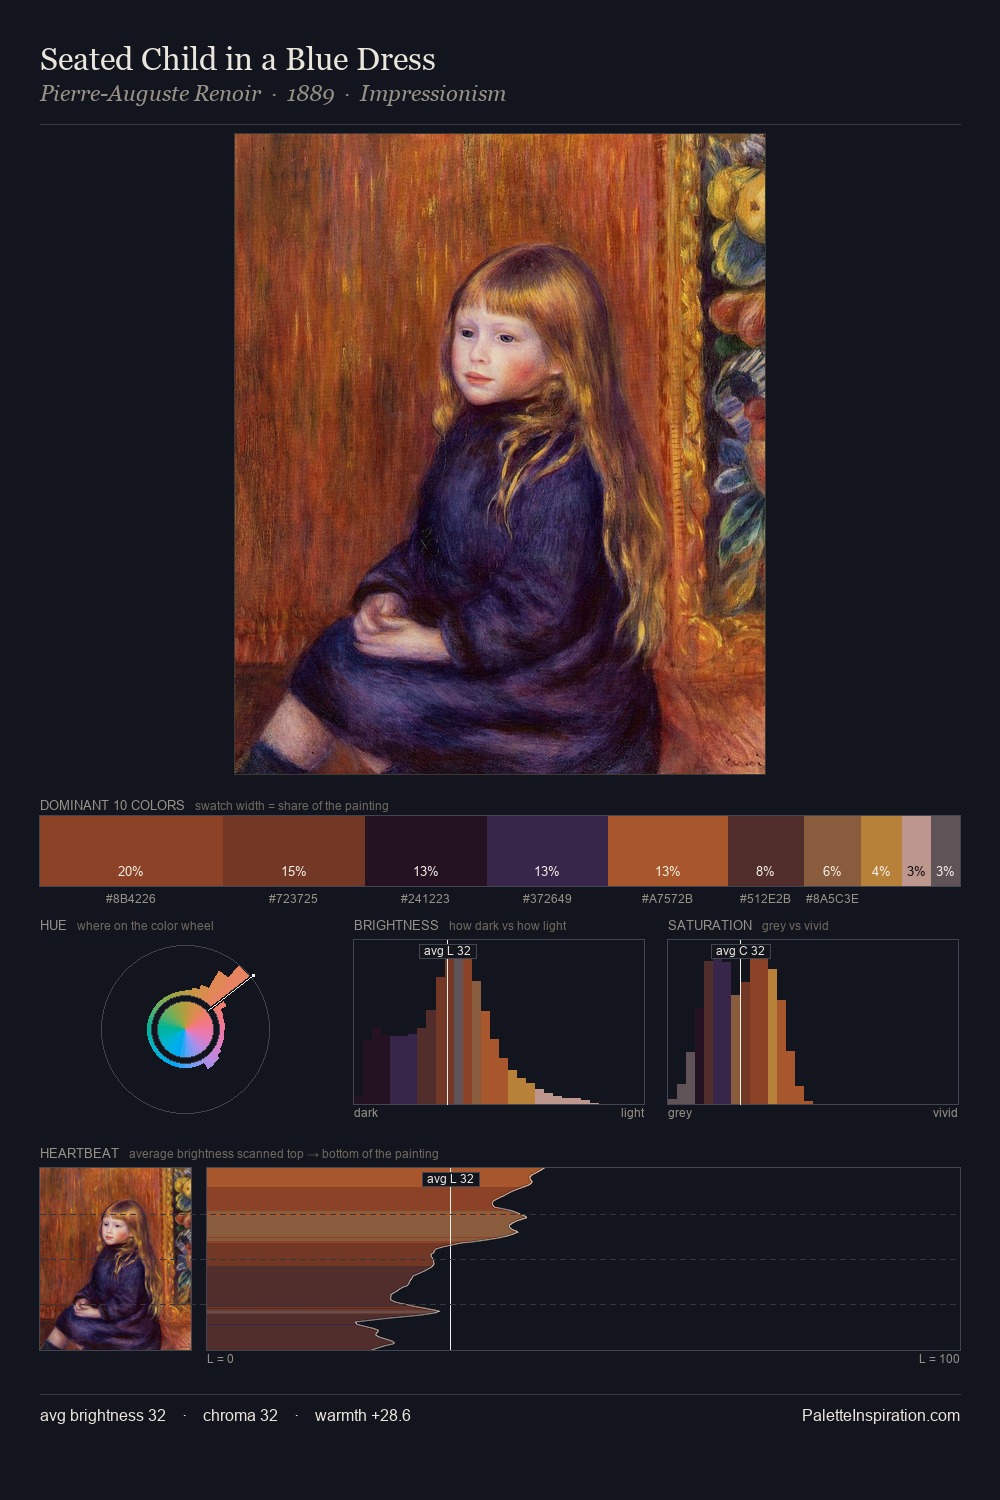This screenshot has height=1500, width=1000.
Task: Choose the purple 13% swatch #372649
Action: pyautogui.click(x=547, y=851)
